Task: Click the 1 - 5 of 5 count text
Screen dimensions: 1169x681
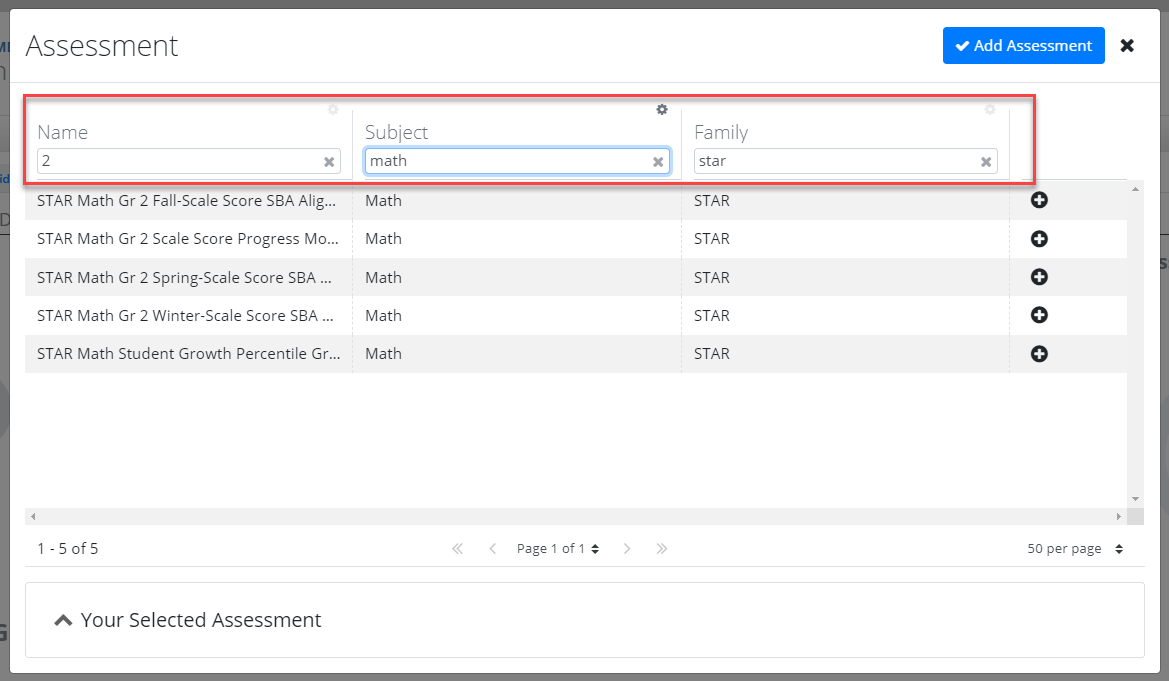Action: 68,549
